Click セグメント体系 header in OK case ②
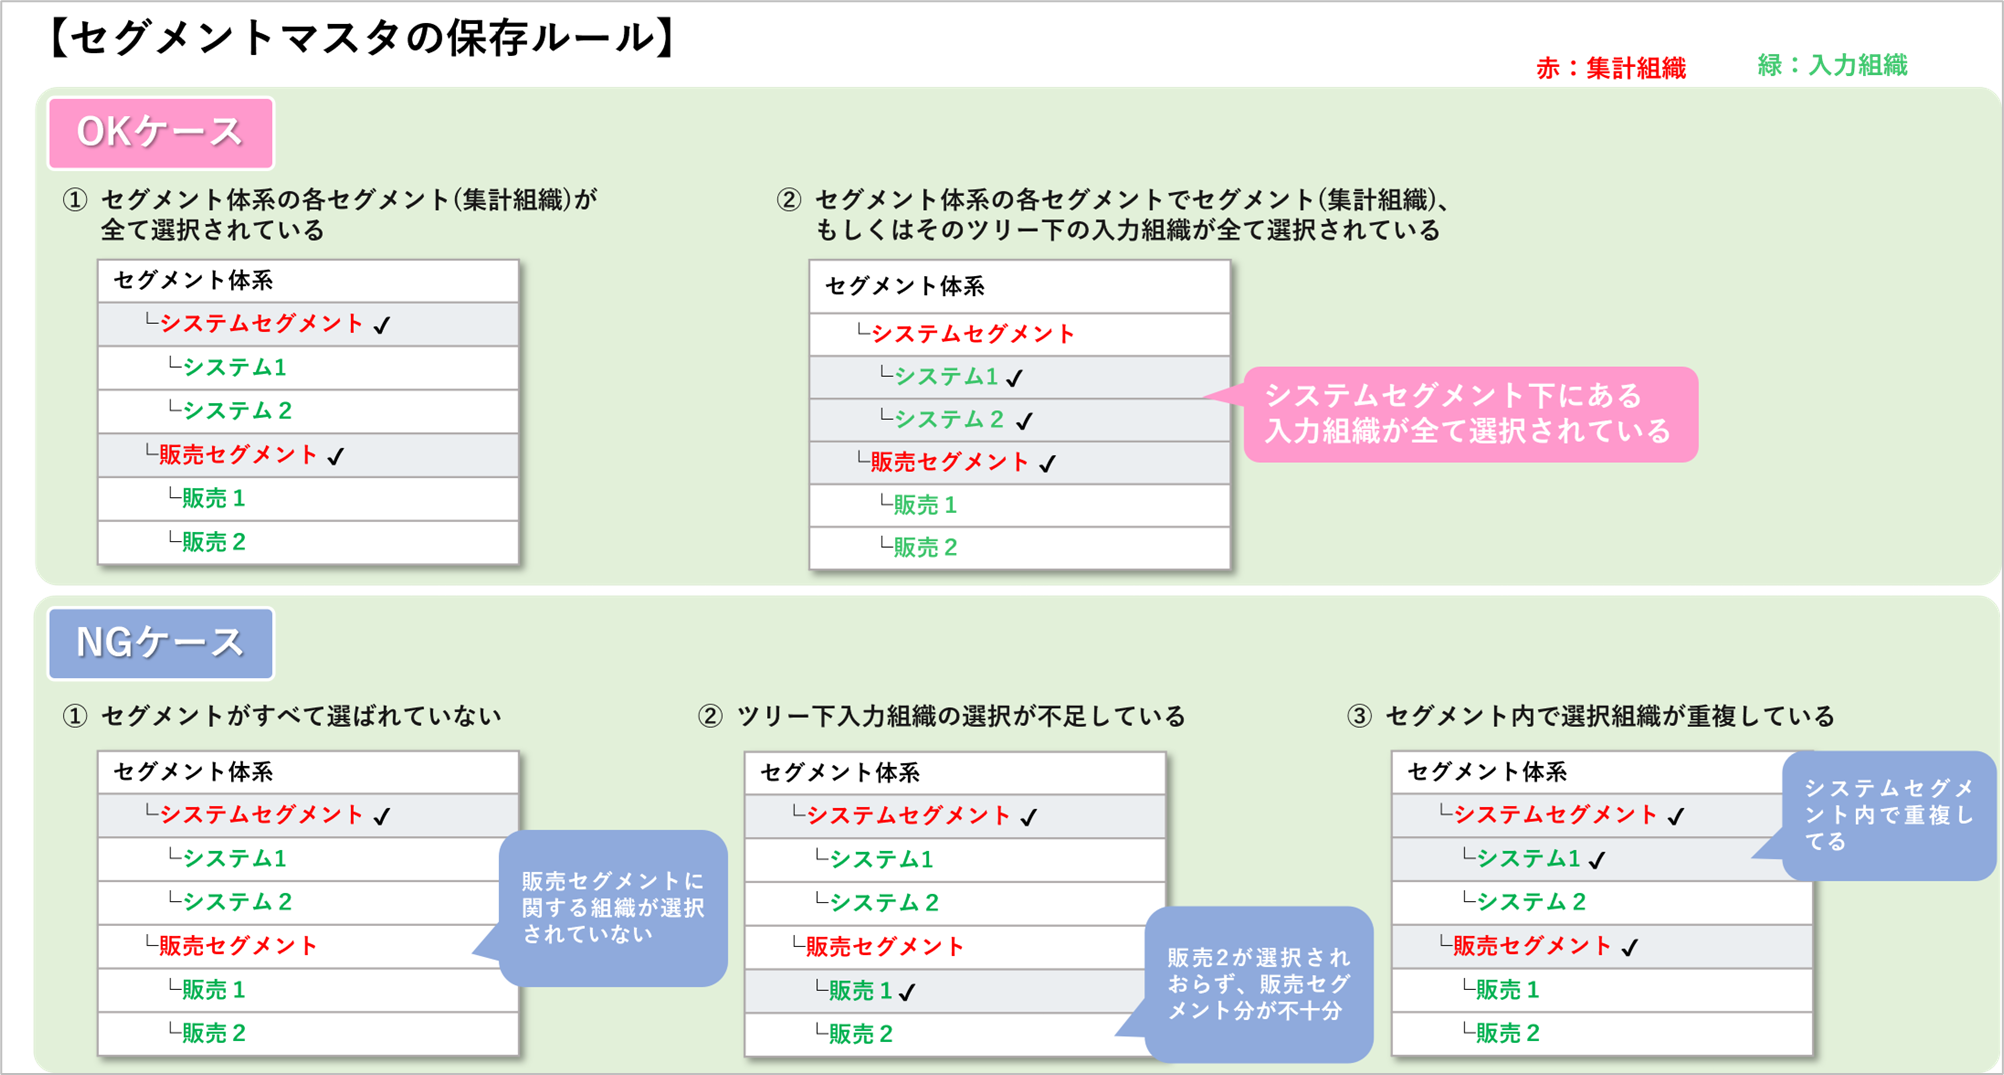The height and width of the screenshot is (1075, 2004). [904, 287]
